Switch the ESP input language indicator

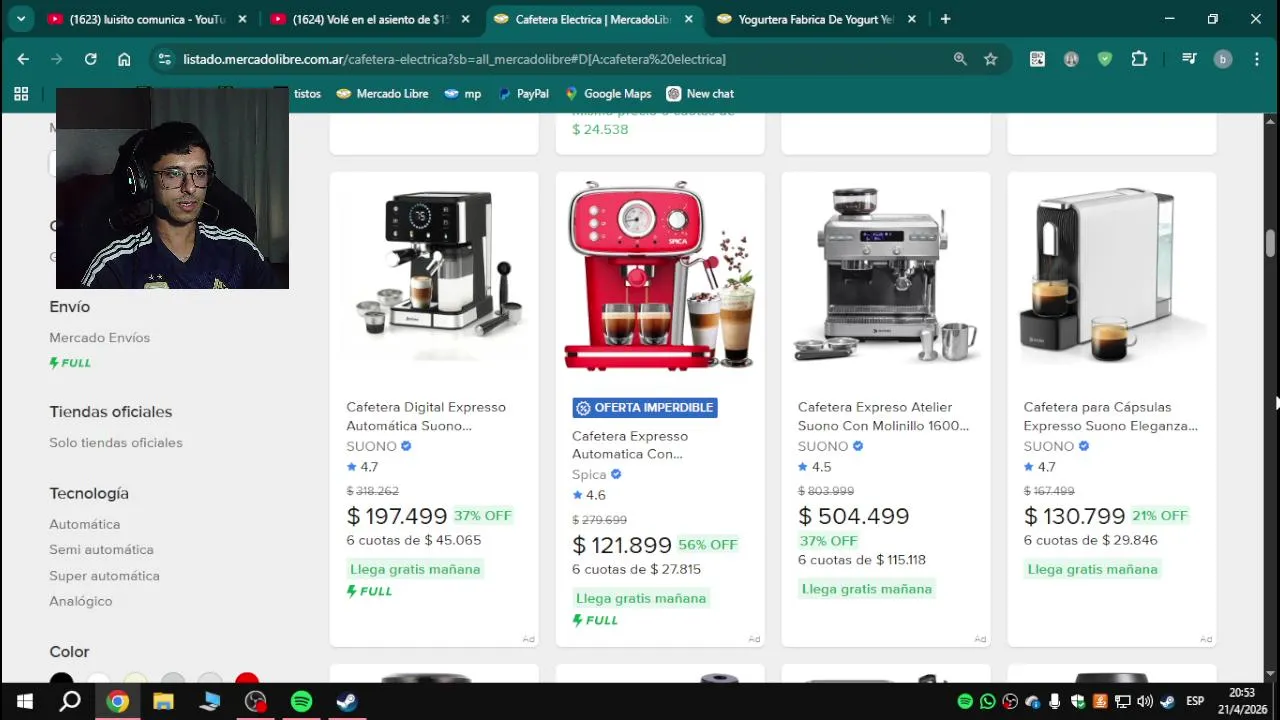click(1194, 701)
